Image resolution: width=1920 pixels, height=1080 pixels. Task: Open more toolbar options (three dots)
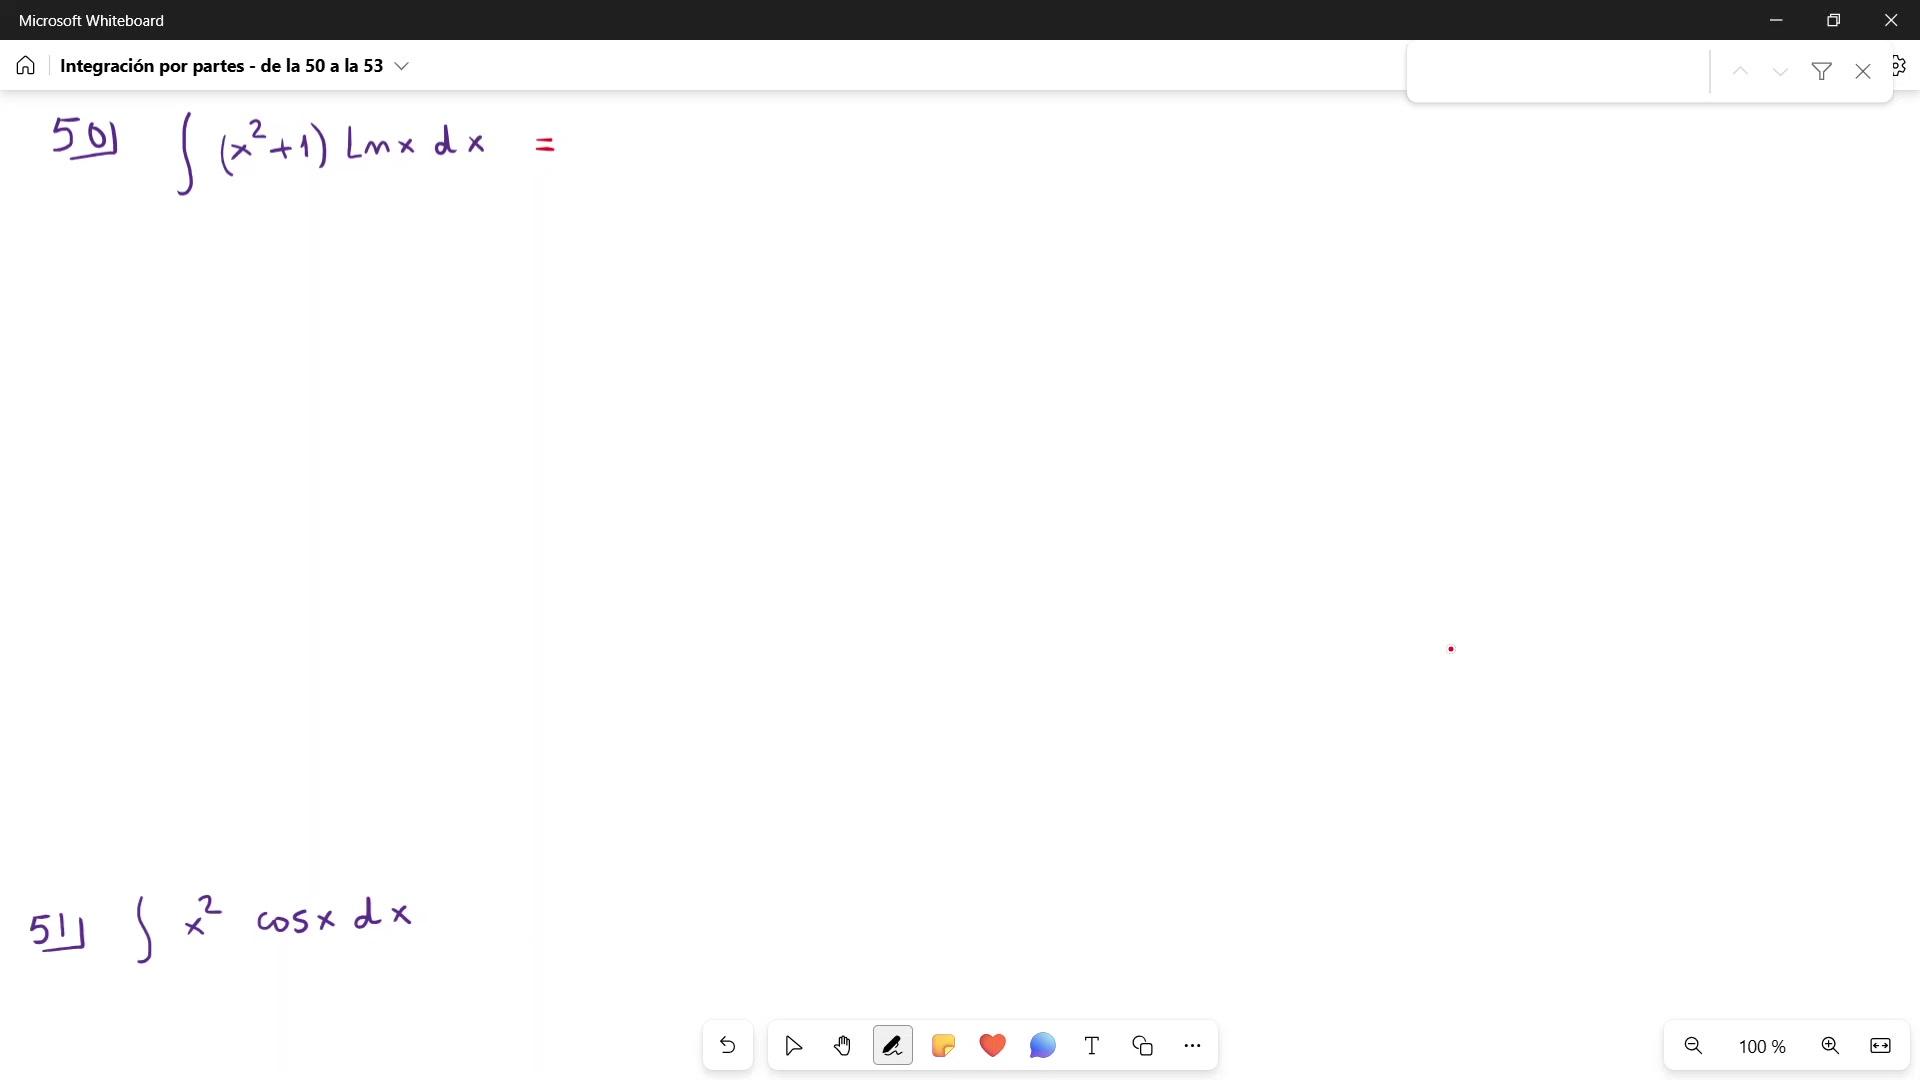pyautogui.click(x=1192, y=1046)
